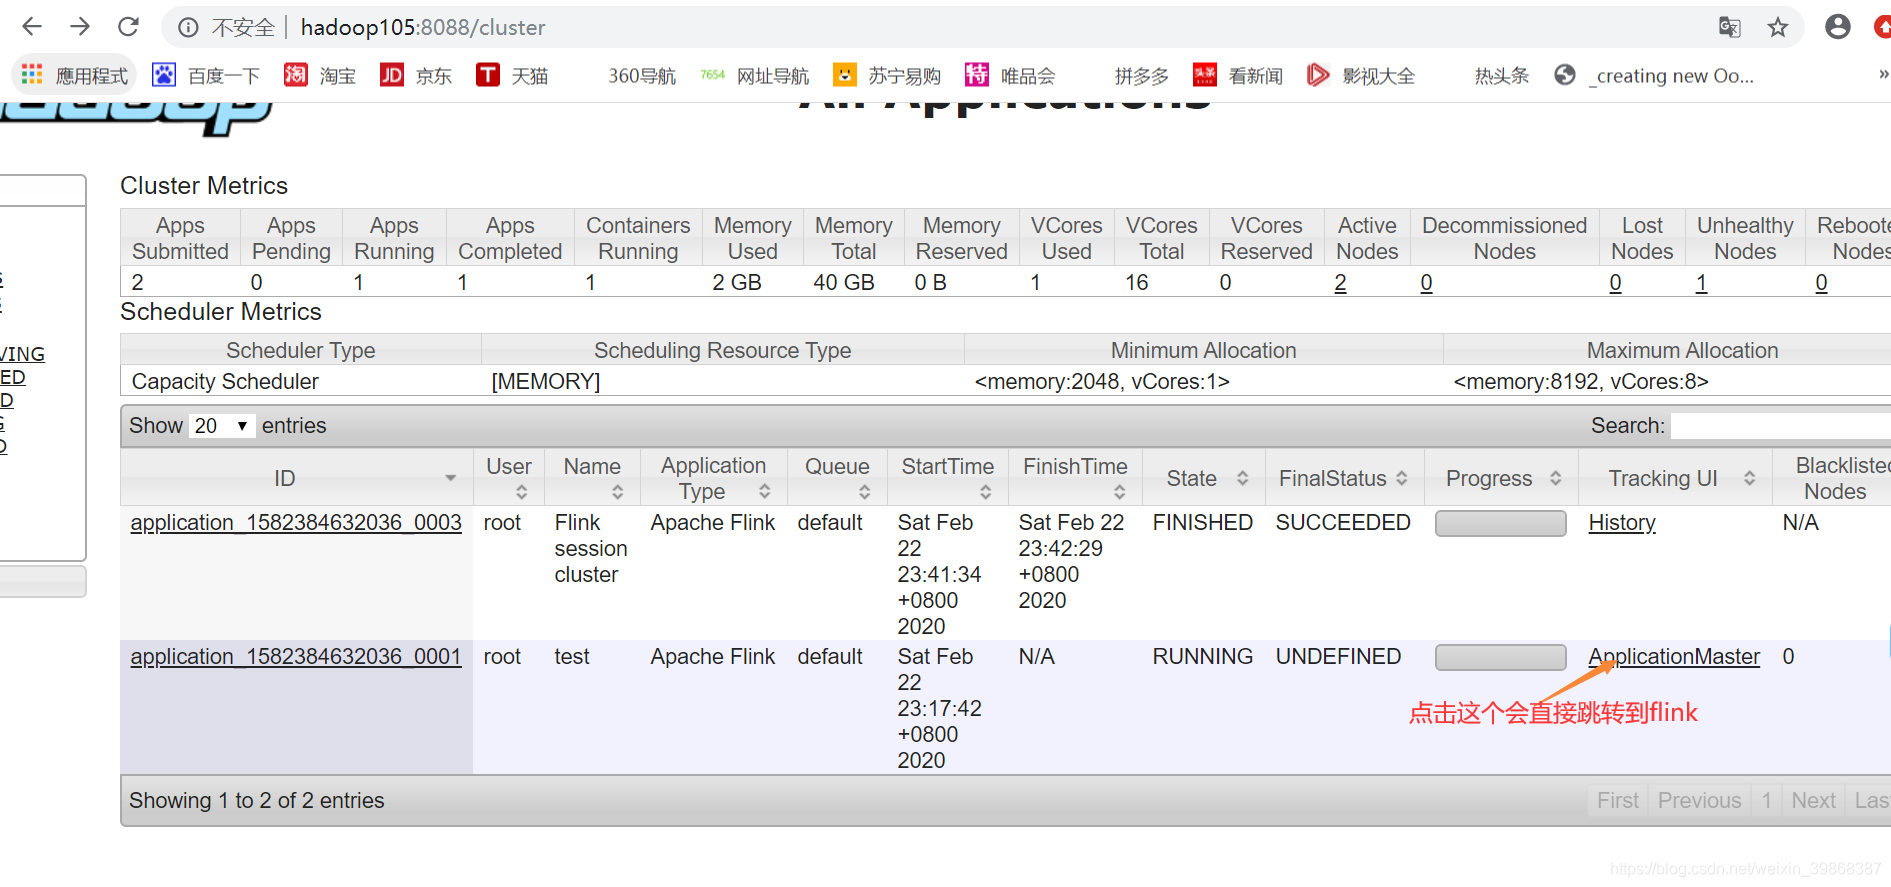The height and width of the screenshot is (887, 1891).
Task: Open application_1582384632036_0001 details
Action: [296, 657]
